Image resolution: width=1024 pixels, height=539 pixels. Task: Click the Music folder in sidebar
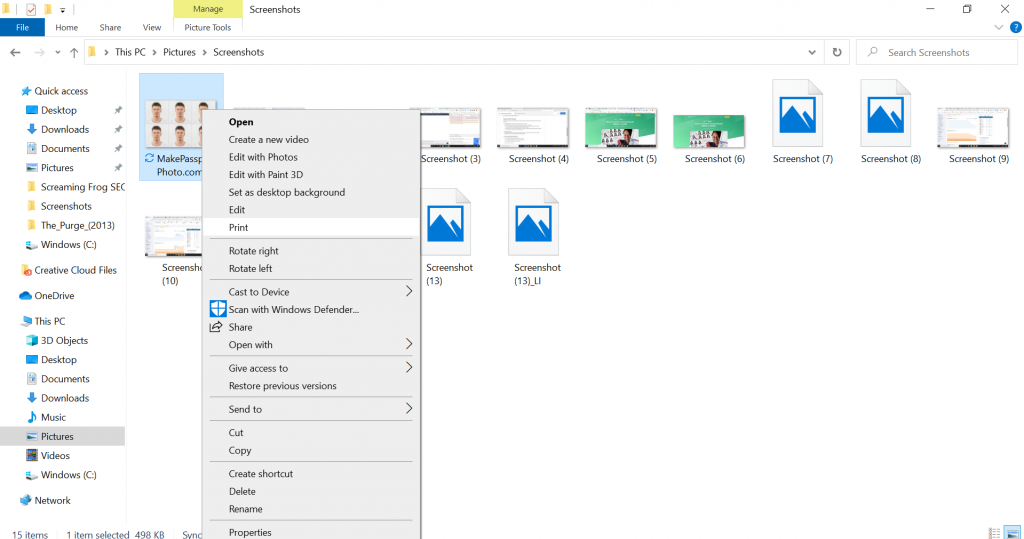click(53, 417)
